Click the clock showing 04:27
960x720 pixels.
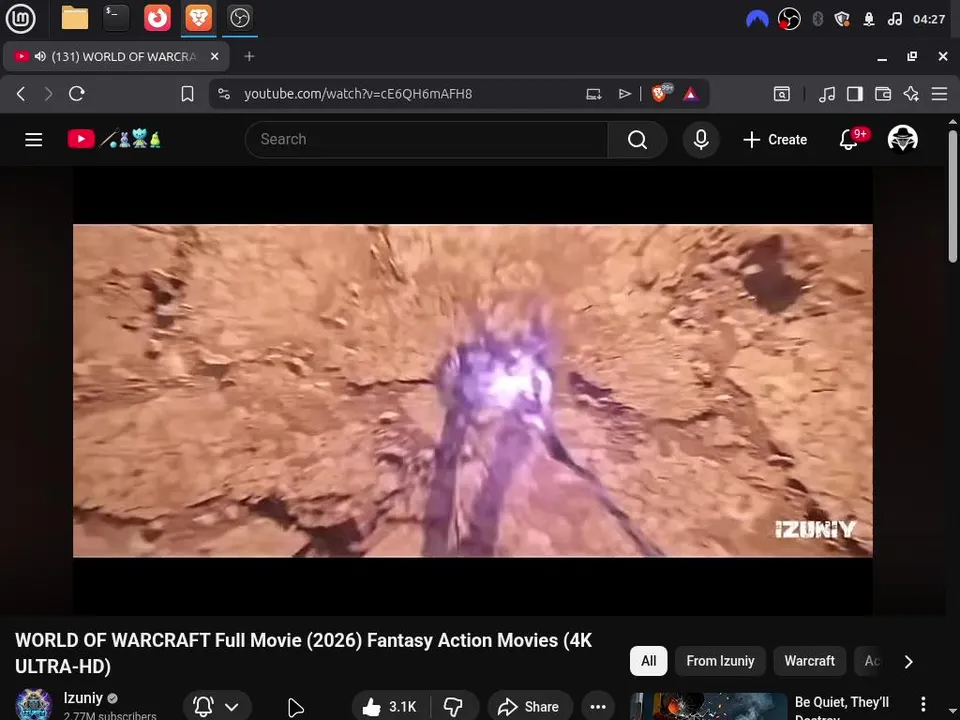click(x=929, y=19)
